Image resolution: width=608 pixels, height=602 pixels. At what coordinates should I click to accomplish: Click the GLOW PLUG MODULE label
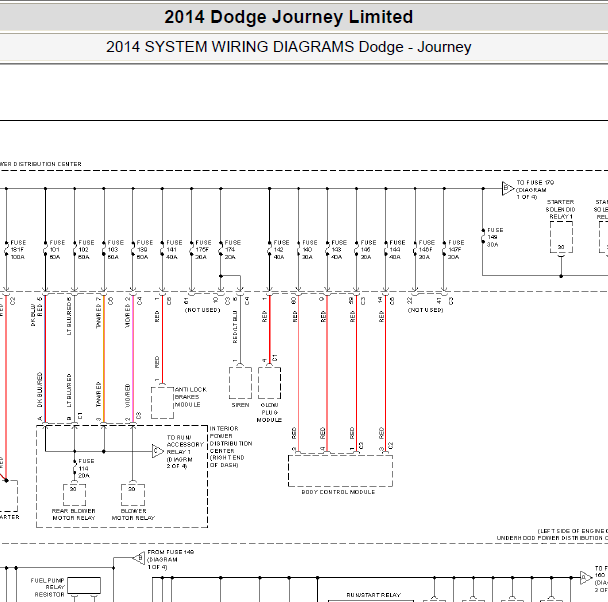tap(269, 412)
